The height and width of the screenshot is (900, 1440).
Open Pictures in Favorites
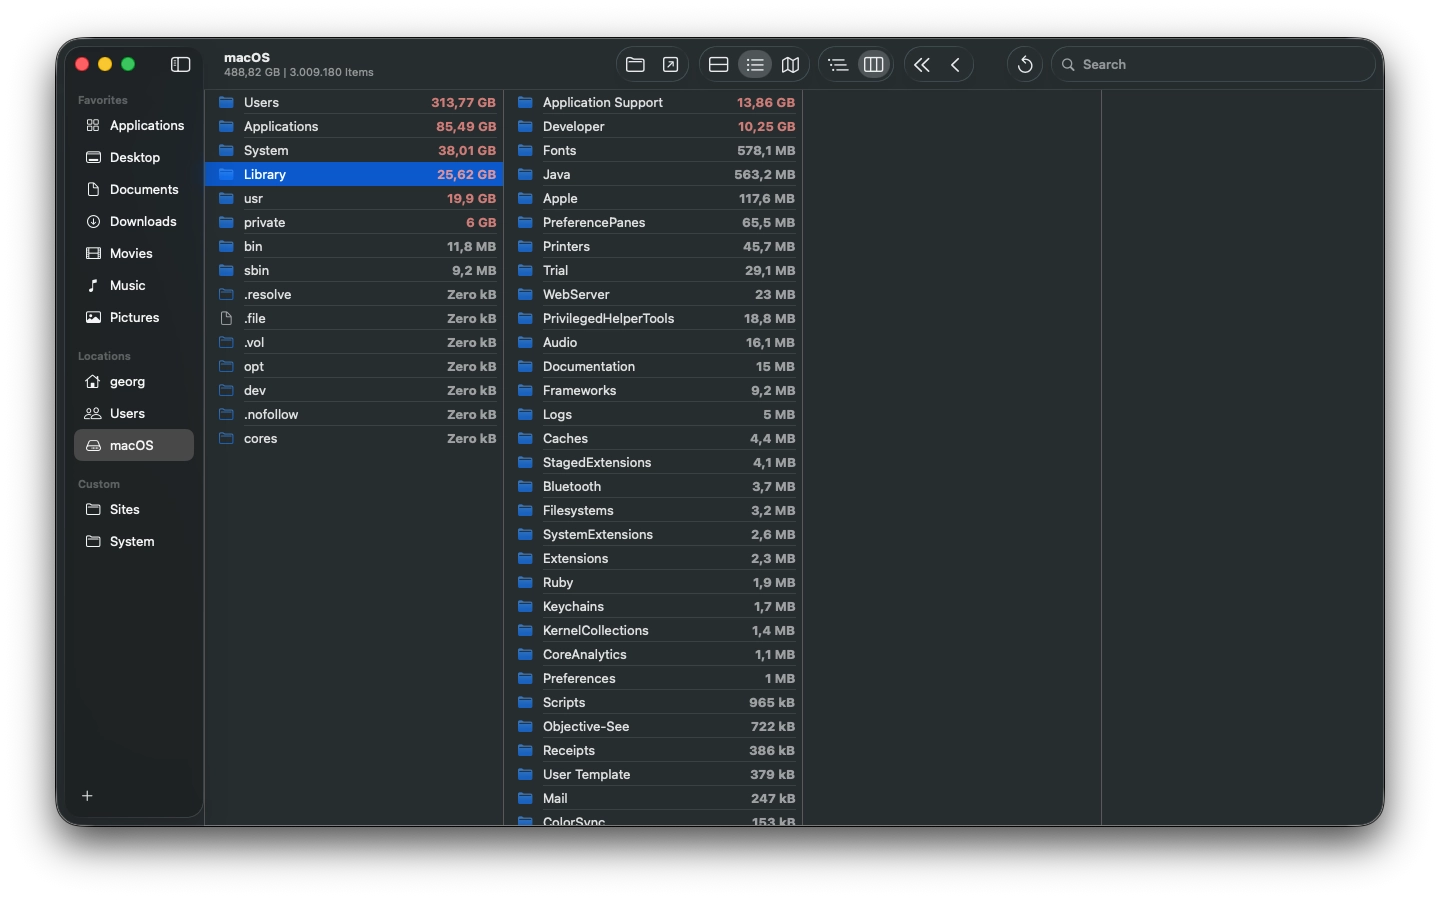click(x=134, y=317)
